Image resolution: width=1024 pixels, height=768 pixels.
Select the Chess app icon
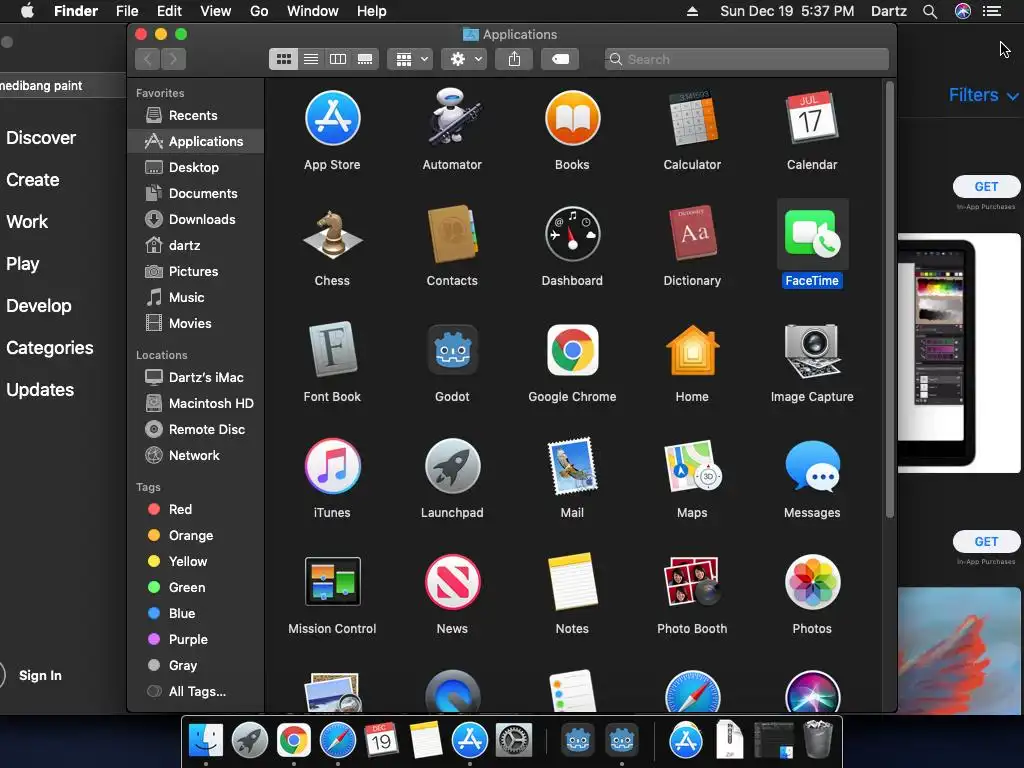click(x=332, y=234)
